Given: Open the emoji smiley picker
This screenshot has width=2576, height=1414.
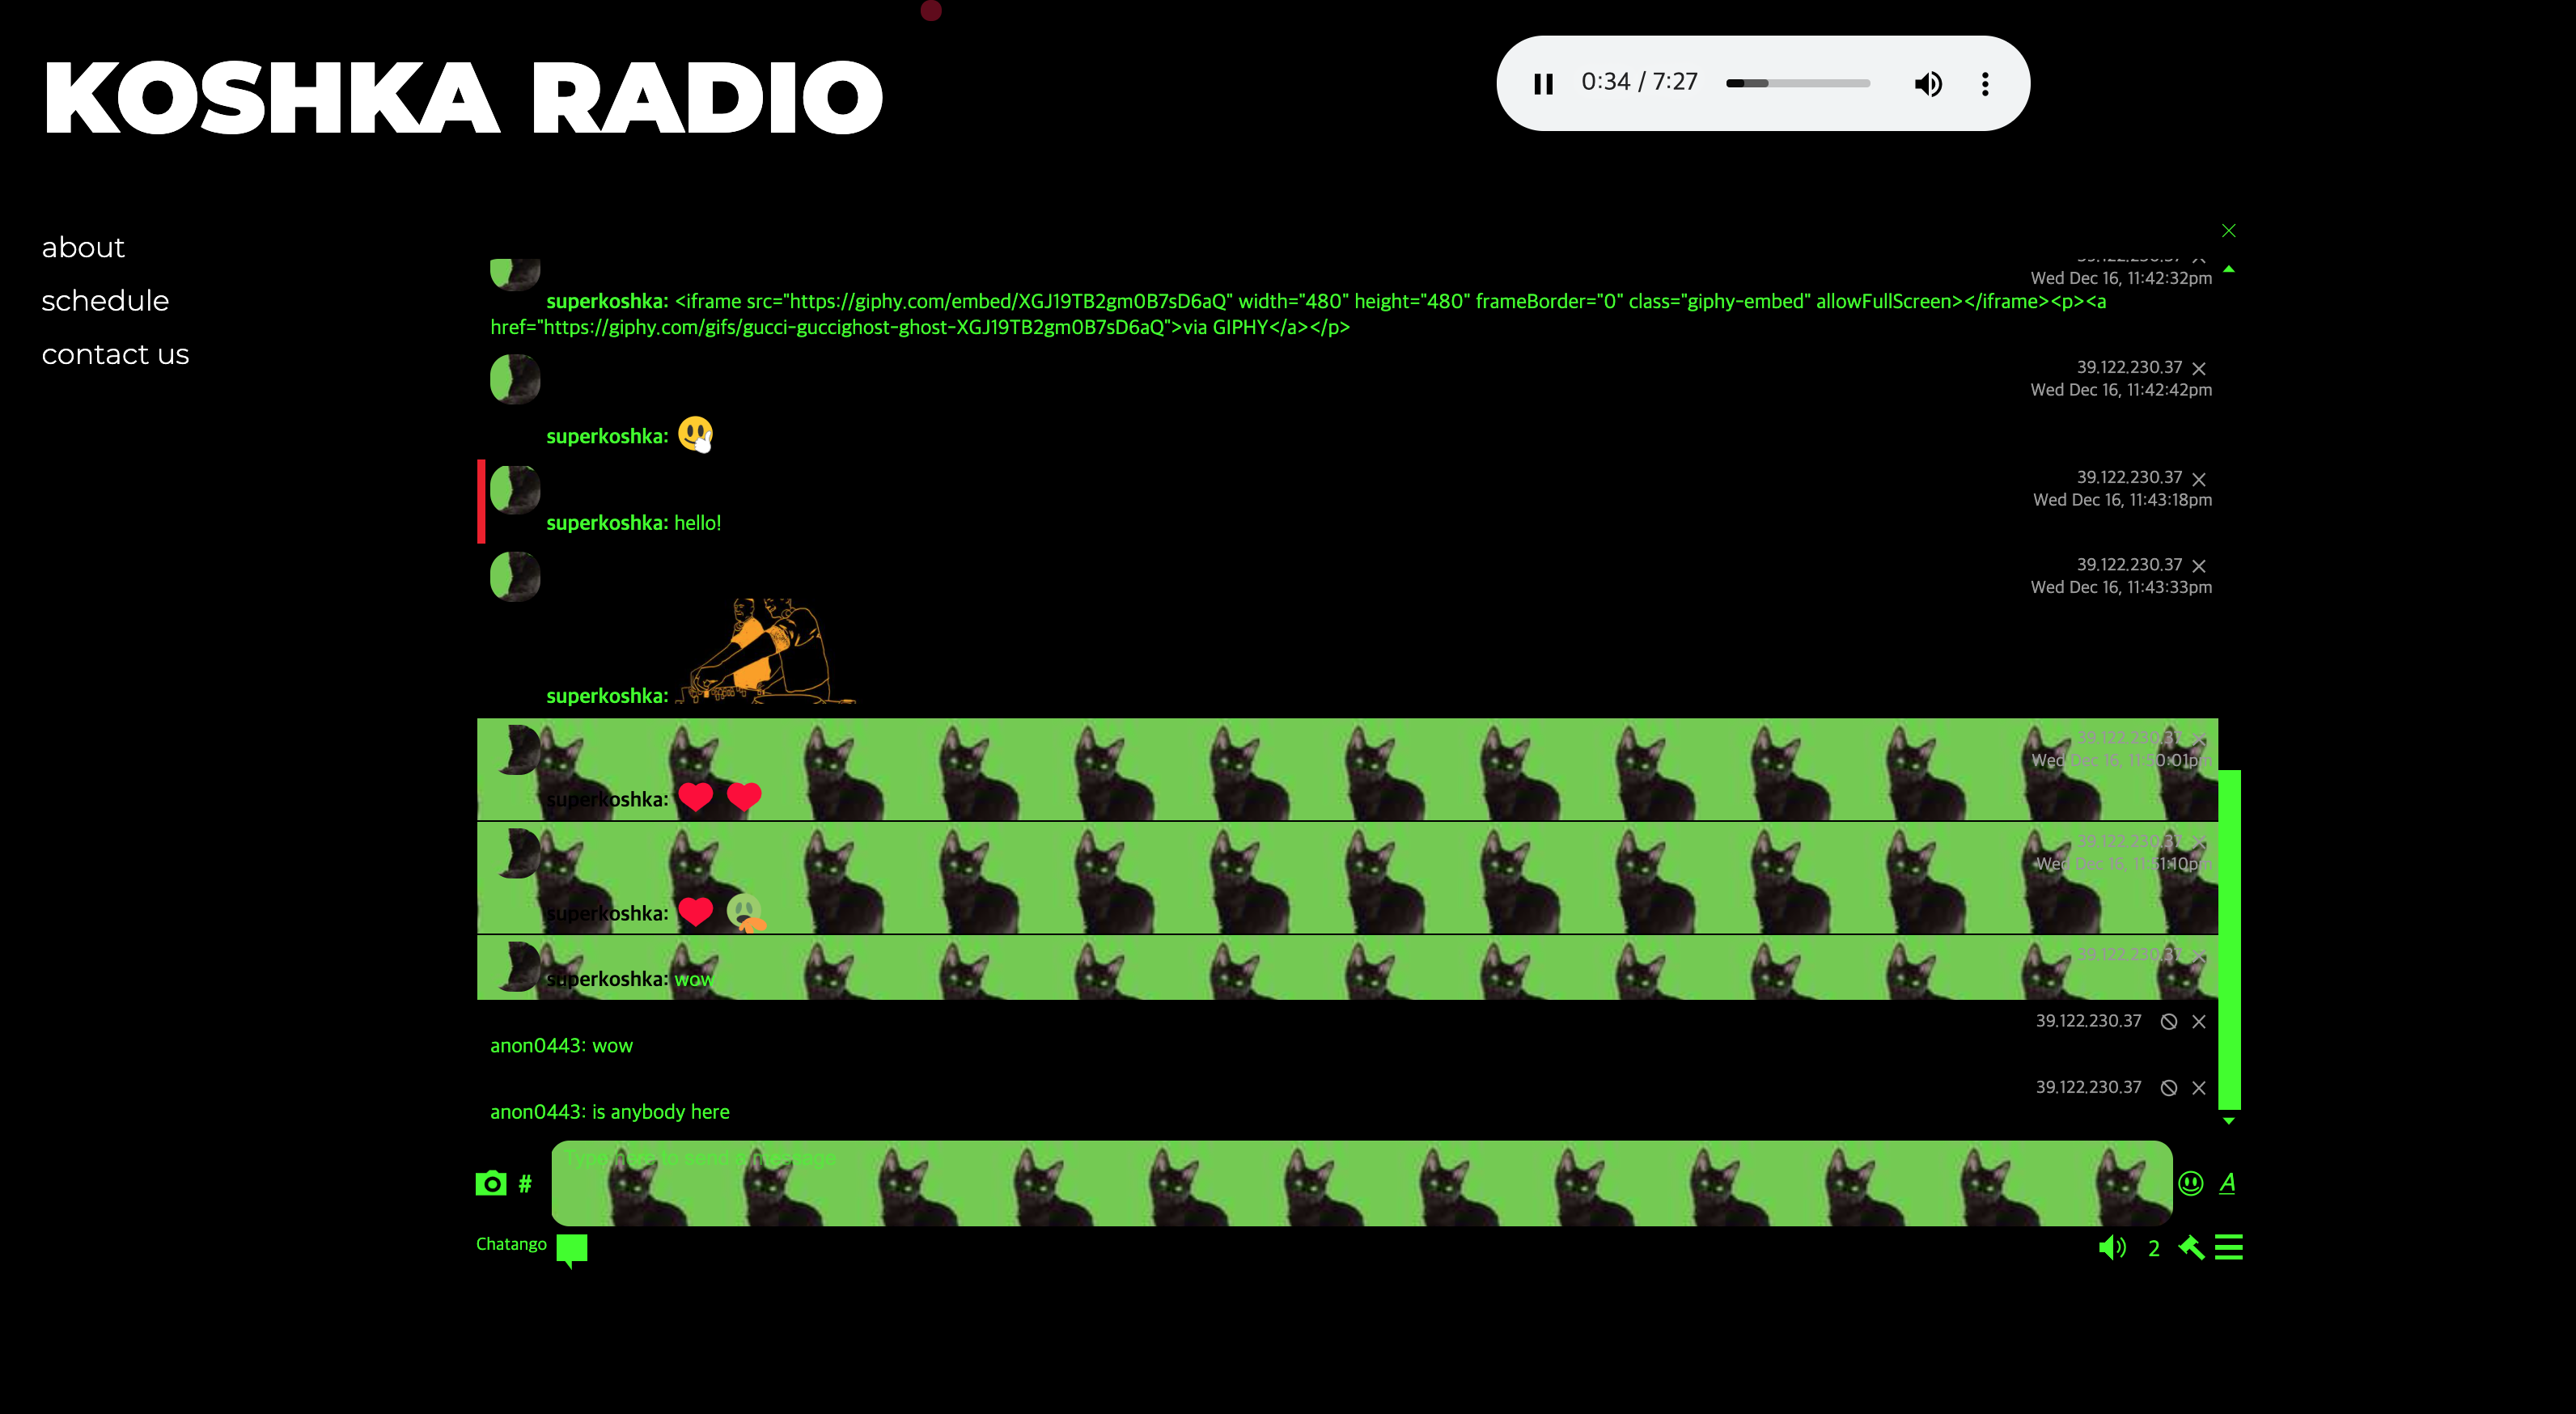Looking at the screenshot, I should pos(2190,1184).
